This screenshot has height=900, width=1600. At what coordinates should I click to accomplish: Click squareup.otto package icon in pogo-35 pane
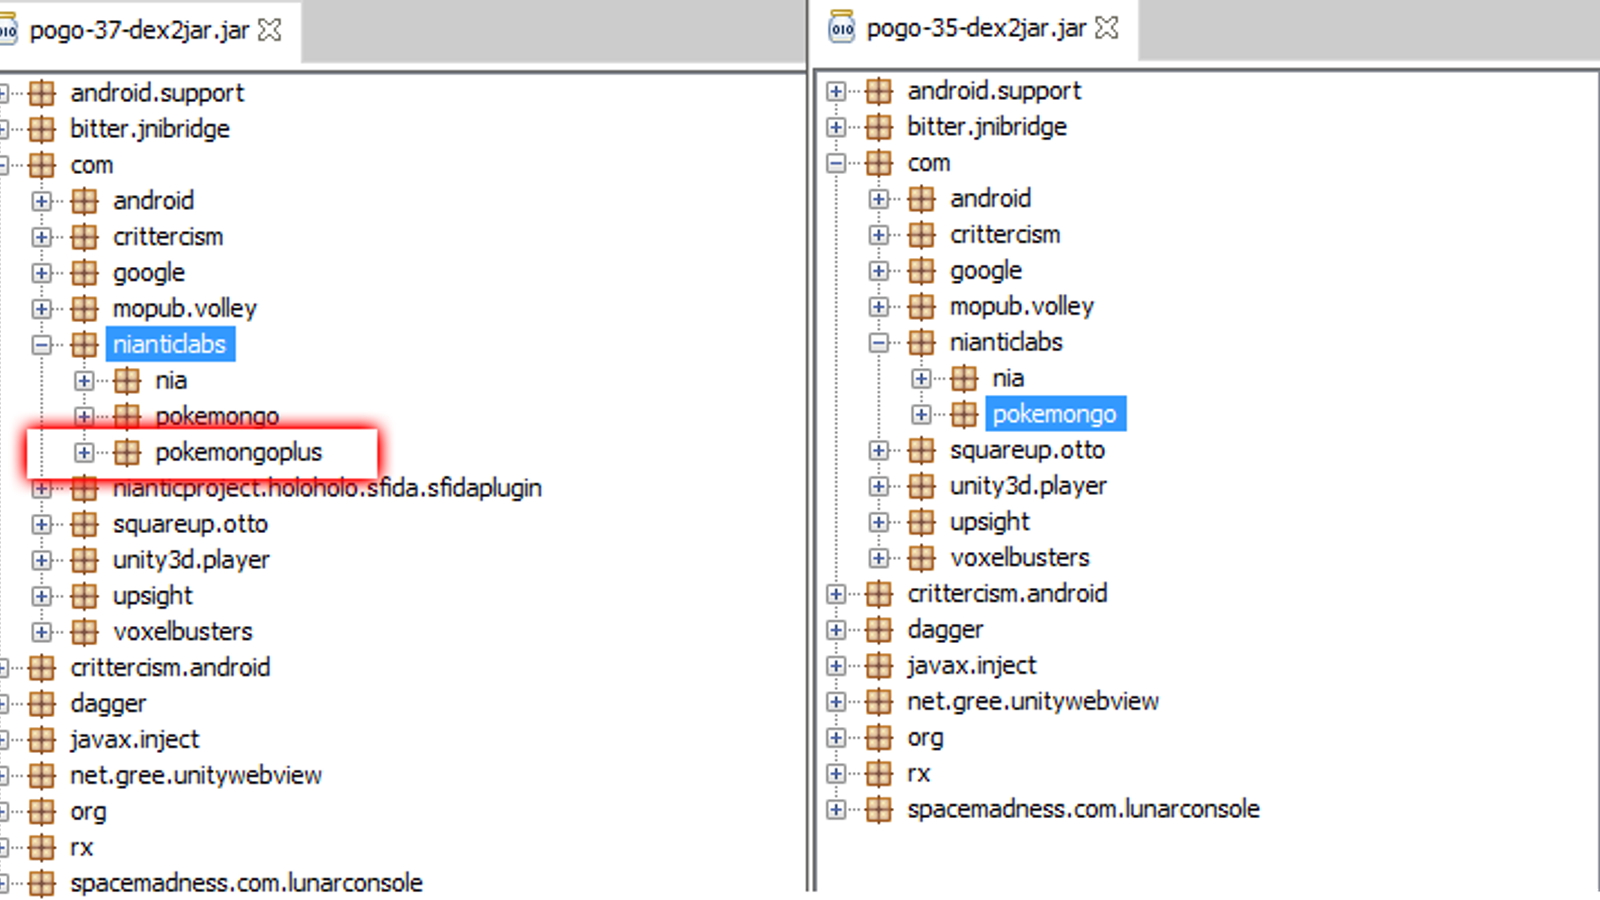coord(922,451)
